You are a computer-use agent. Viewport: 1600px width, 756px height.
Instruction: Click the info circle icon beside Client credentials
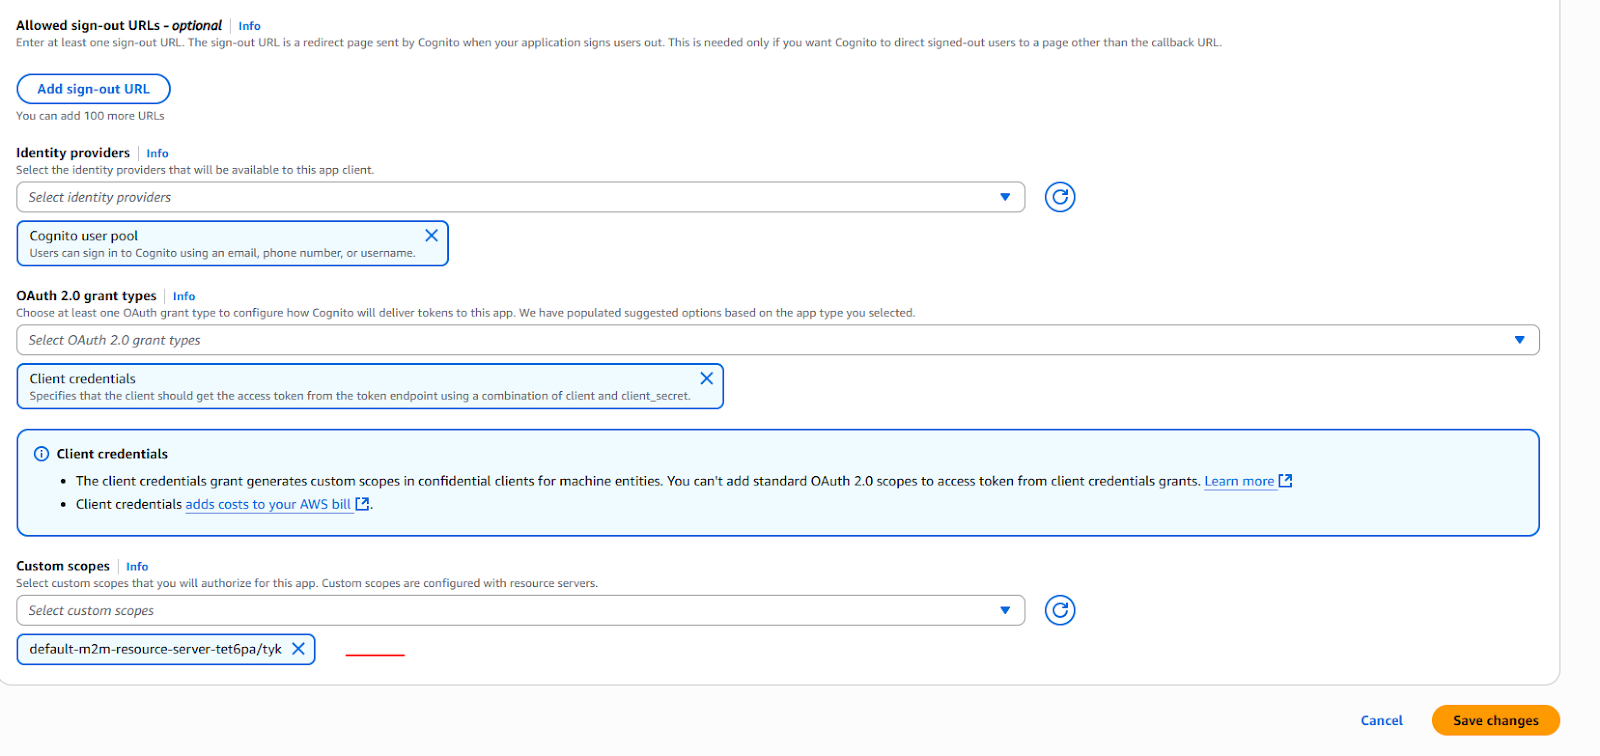point(41,454)
